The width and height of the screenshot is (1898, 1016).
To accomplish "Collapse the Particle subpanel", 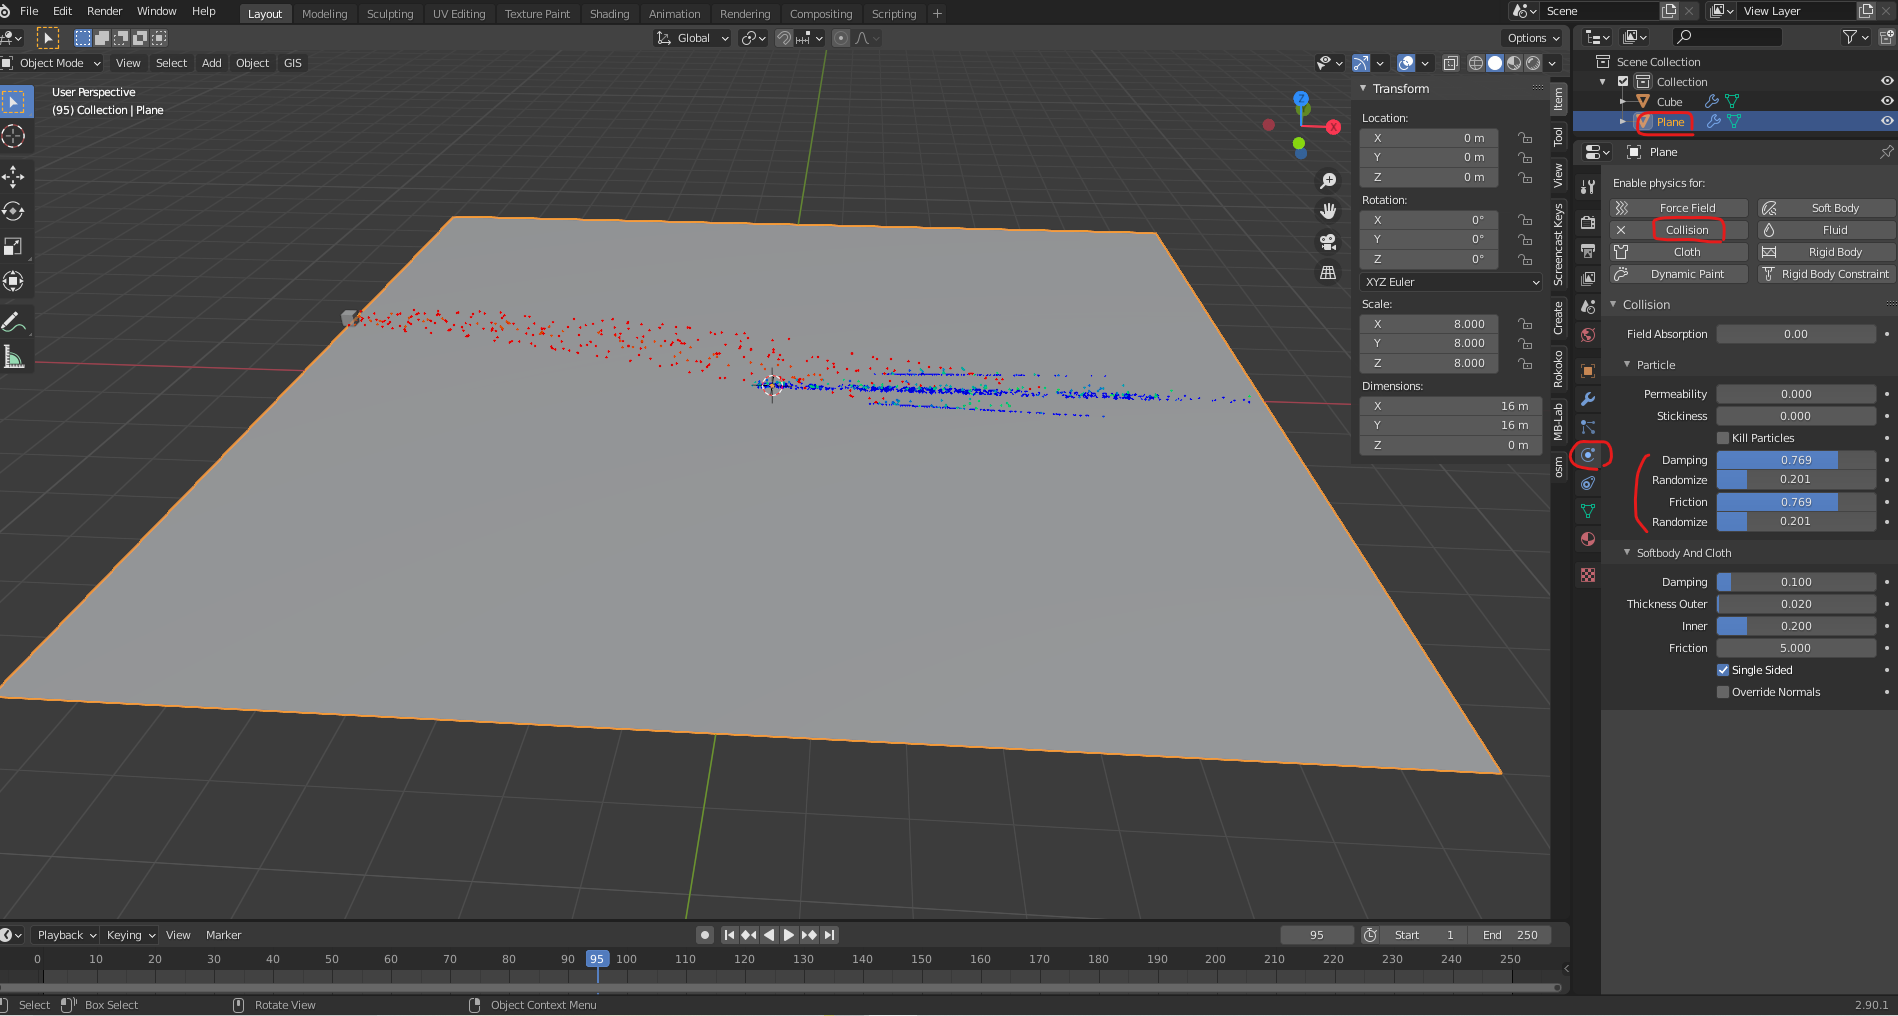I will (x=1627, y=365).
